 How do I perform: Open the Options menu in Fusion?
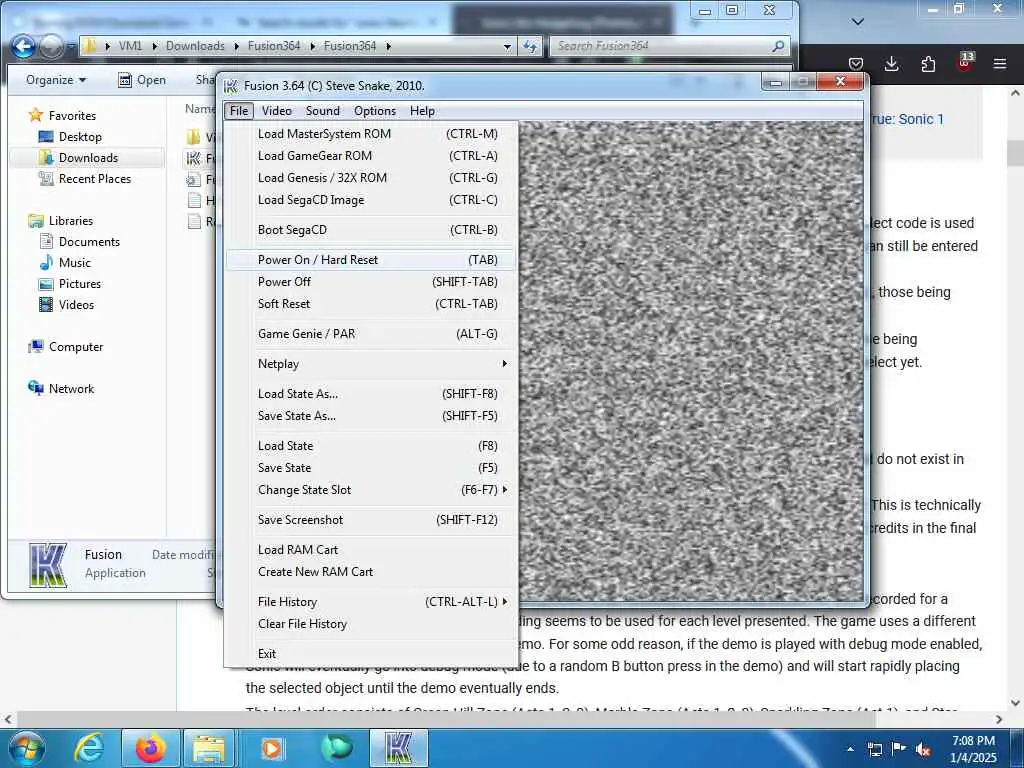(x=375, y=111)
